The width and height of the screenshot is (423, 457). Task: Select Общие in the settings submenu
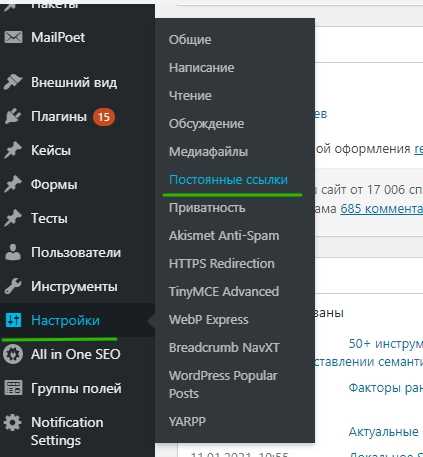coord(190,39)
